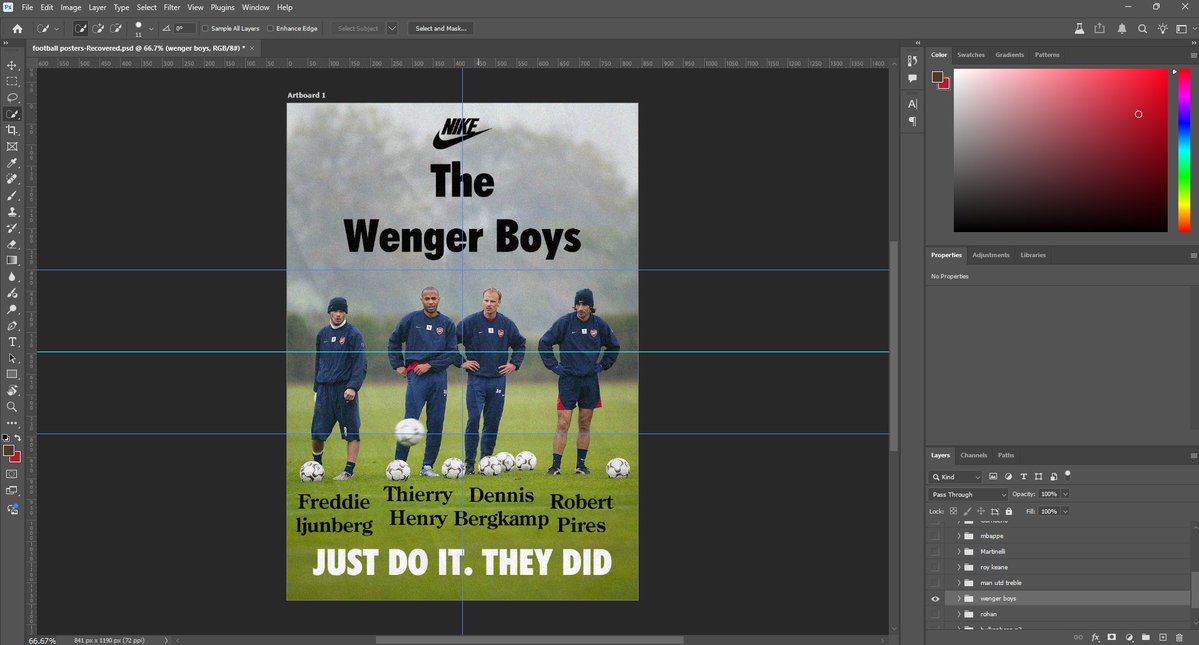Select the Clone Stamp tool
This screenshot has height=645, width=1199.
tap(11, 212)
